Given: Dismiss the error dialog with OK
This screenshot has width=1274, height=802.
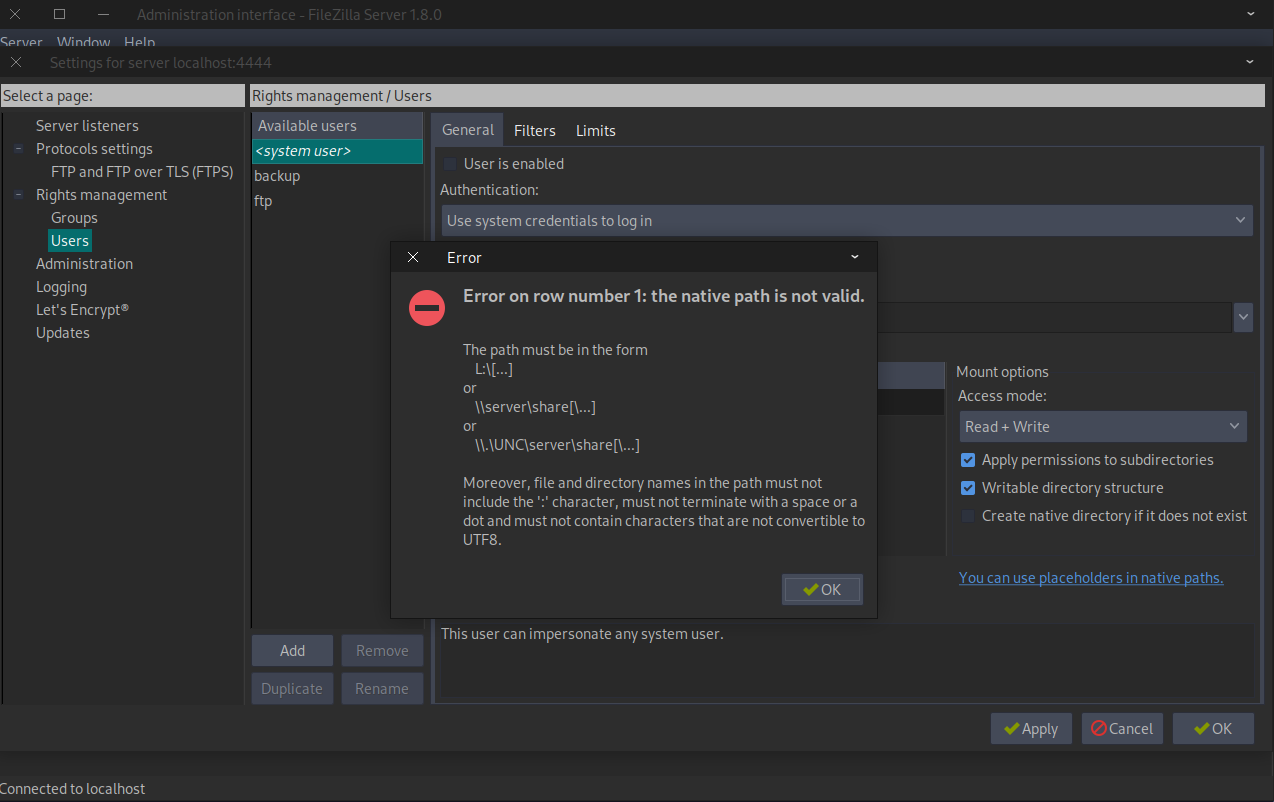Looking at the screenshot, I should coord(822,589).
